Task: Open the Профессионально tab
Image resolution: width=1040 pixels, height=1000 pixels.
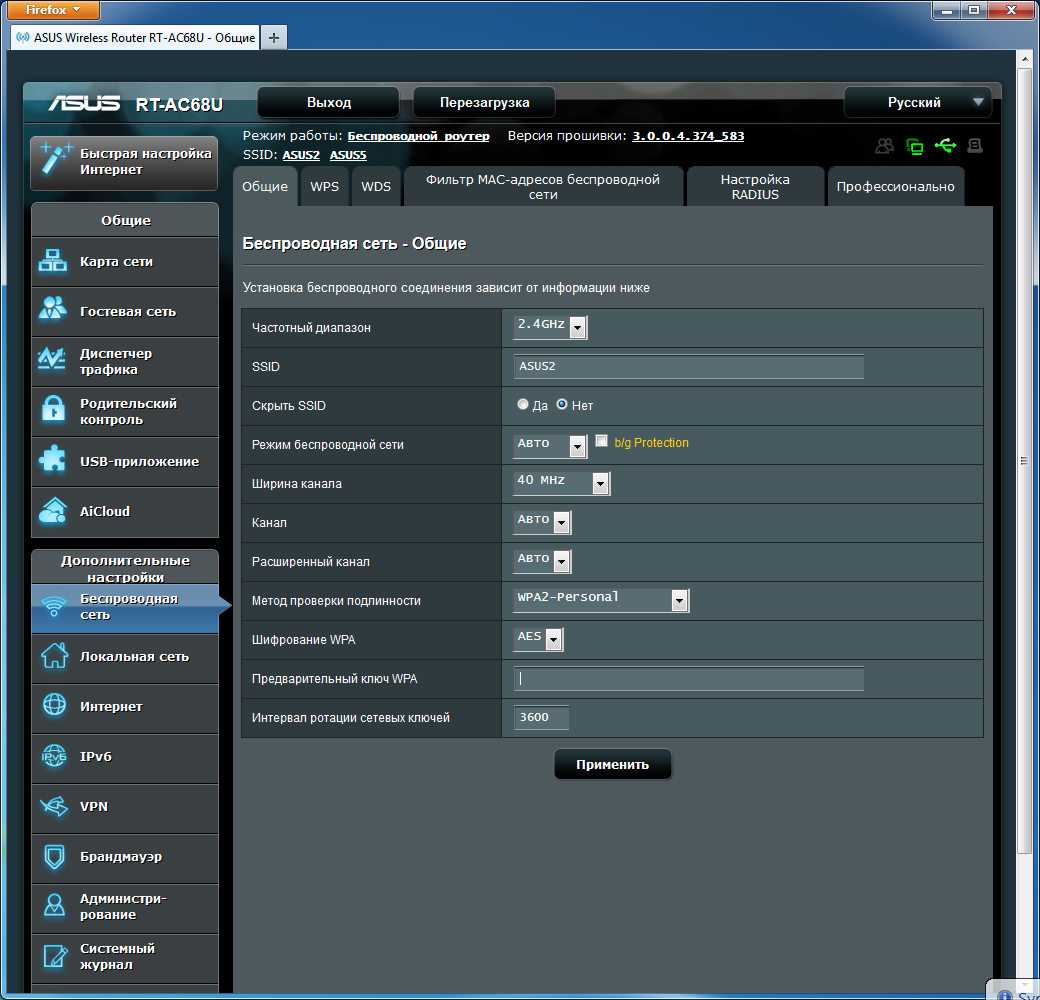Action: (895, 186)
